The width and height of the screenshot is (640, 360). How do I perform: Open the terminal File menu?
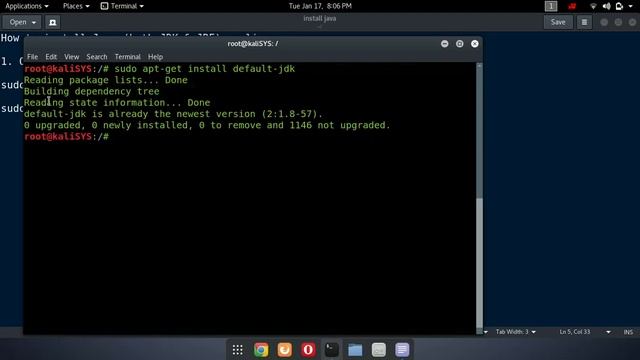coord(32,57)
